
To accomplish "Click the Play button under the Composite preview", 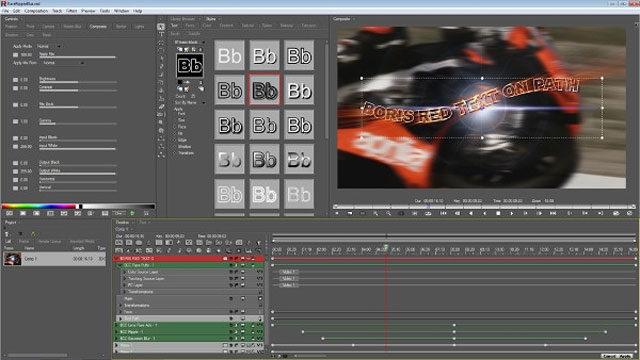I will coord(512,213).
